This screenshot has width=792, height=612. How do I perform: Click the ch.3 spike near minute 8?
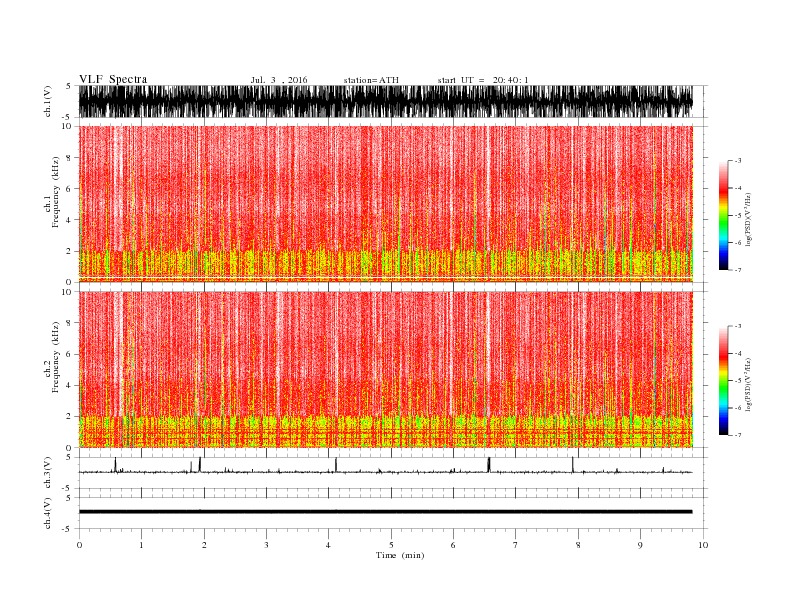572,465
